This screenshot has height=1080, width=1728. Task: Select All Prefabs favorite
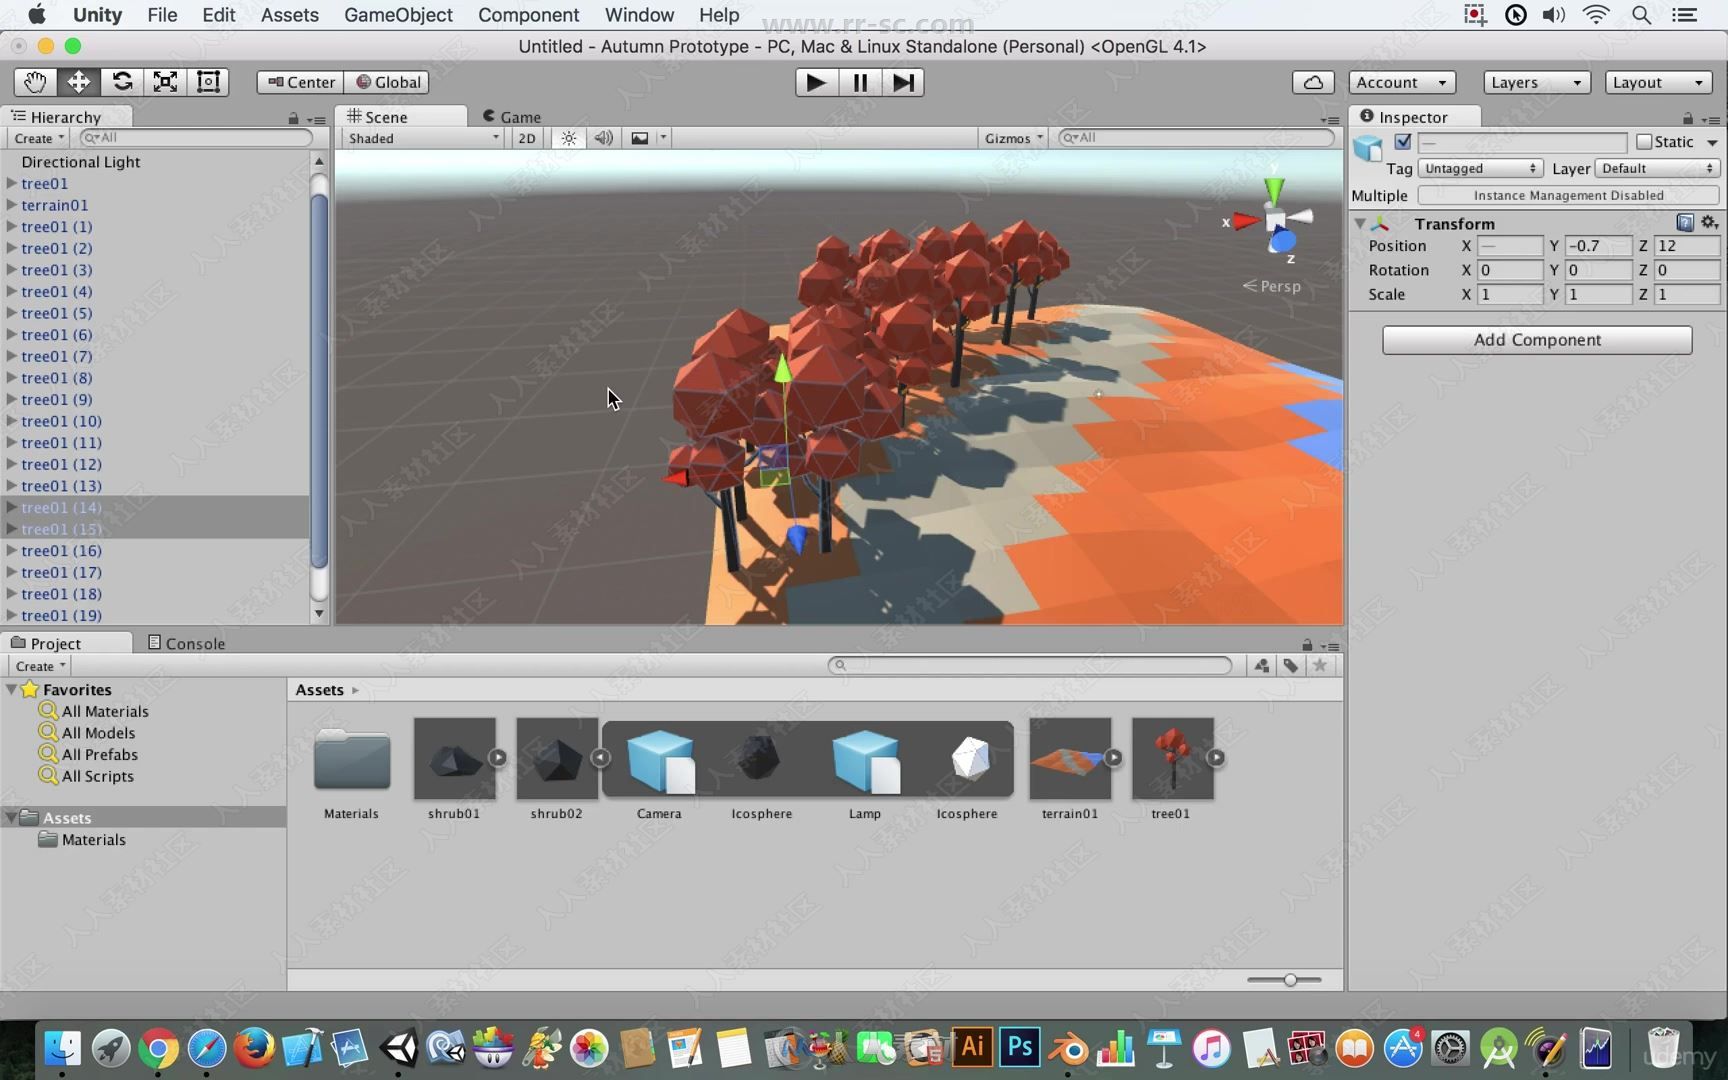click(100, 754)
